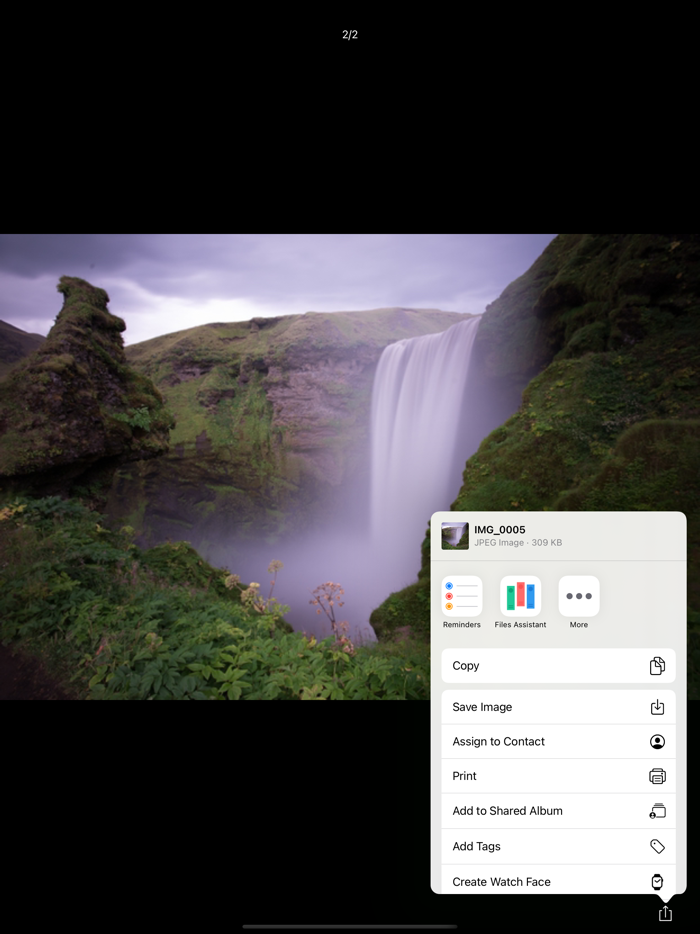
Task: Tap the 2/2 image counter
Action: (x=350, y=35)
